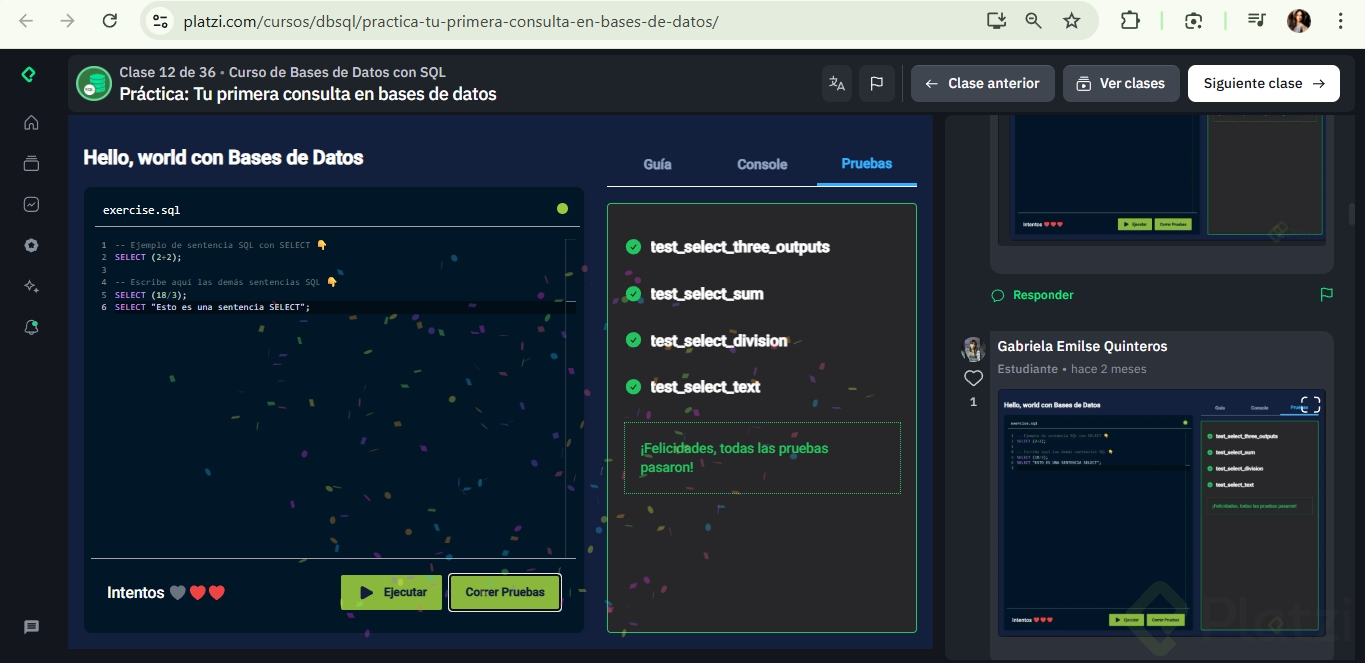Go back with browser back arrow
Screen dimensions: 1365x663
[x=26, y=21]
